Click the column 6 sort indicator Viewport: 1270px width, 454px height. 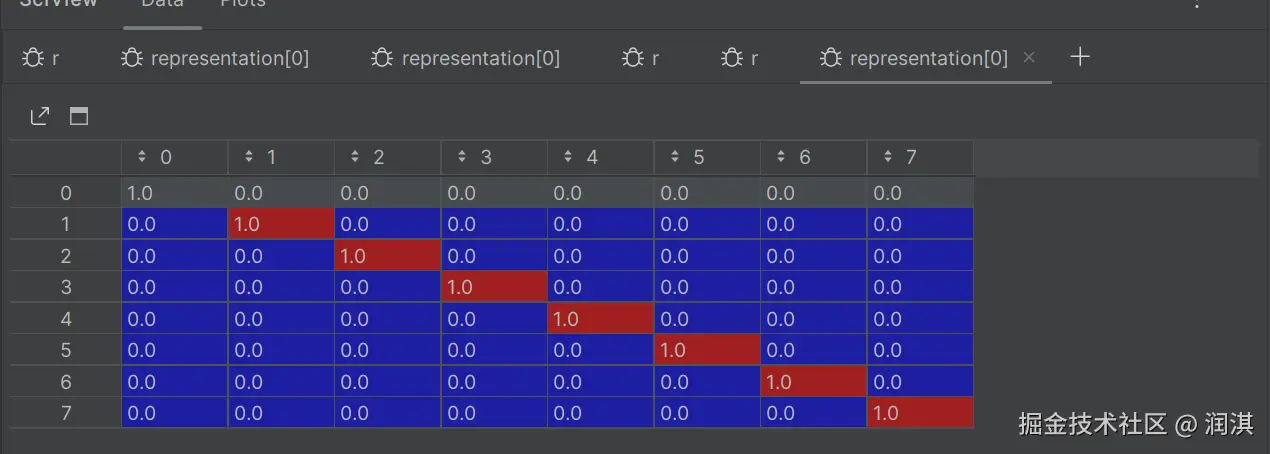pyautogui.click(x=781, y=157)
